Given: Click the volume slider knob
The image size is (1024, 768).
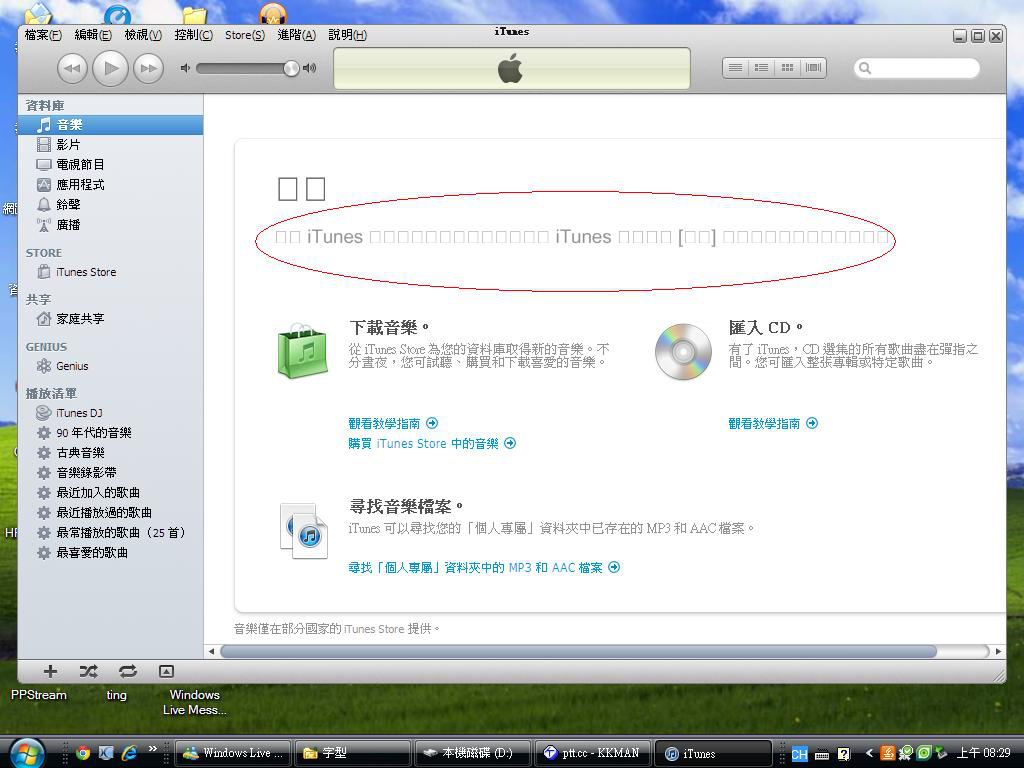Looking at the screenshot, I should click(x=291, y=68).
